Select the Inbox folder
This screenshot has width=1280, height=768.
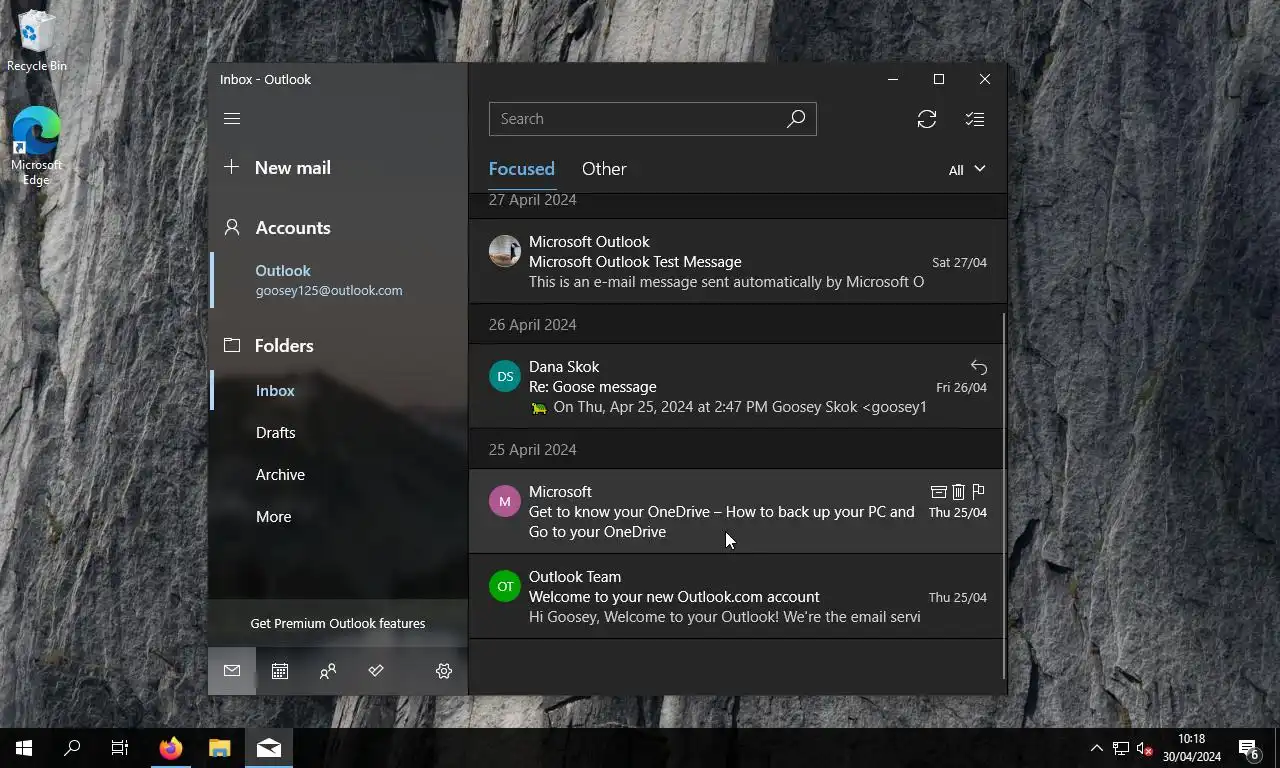coord(338,391)
